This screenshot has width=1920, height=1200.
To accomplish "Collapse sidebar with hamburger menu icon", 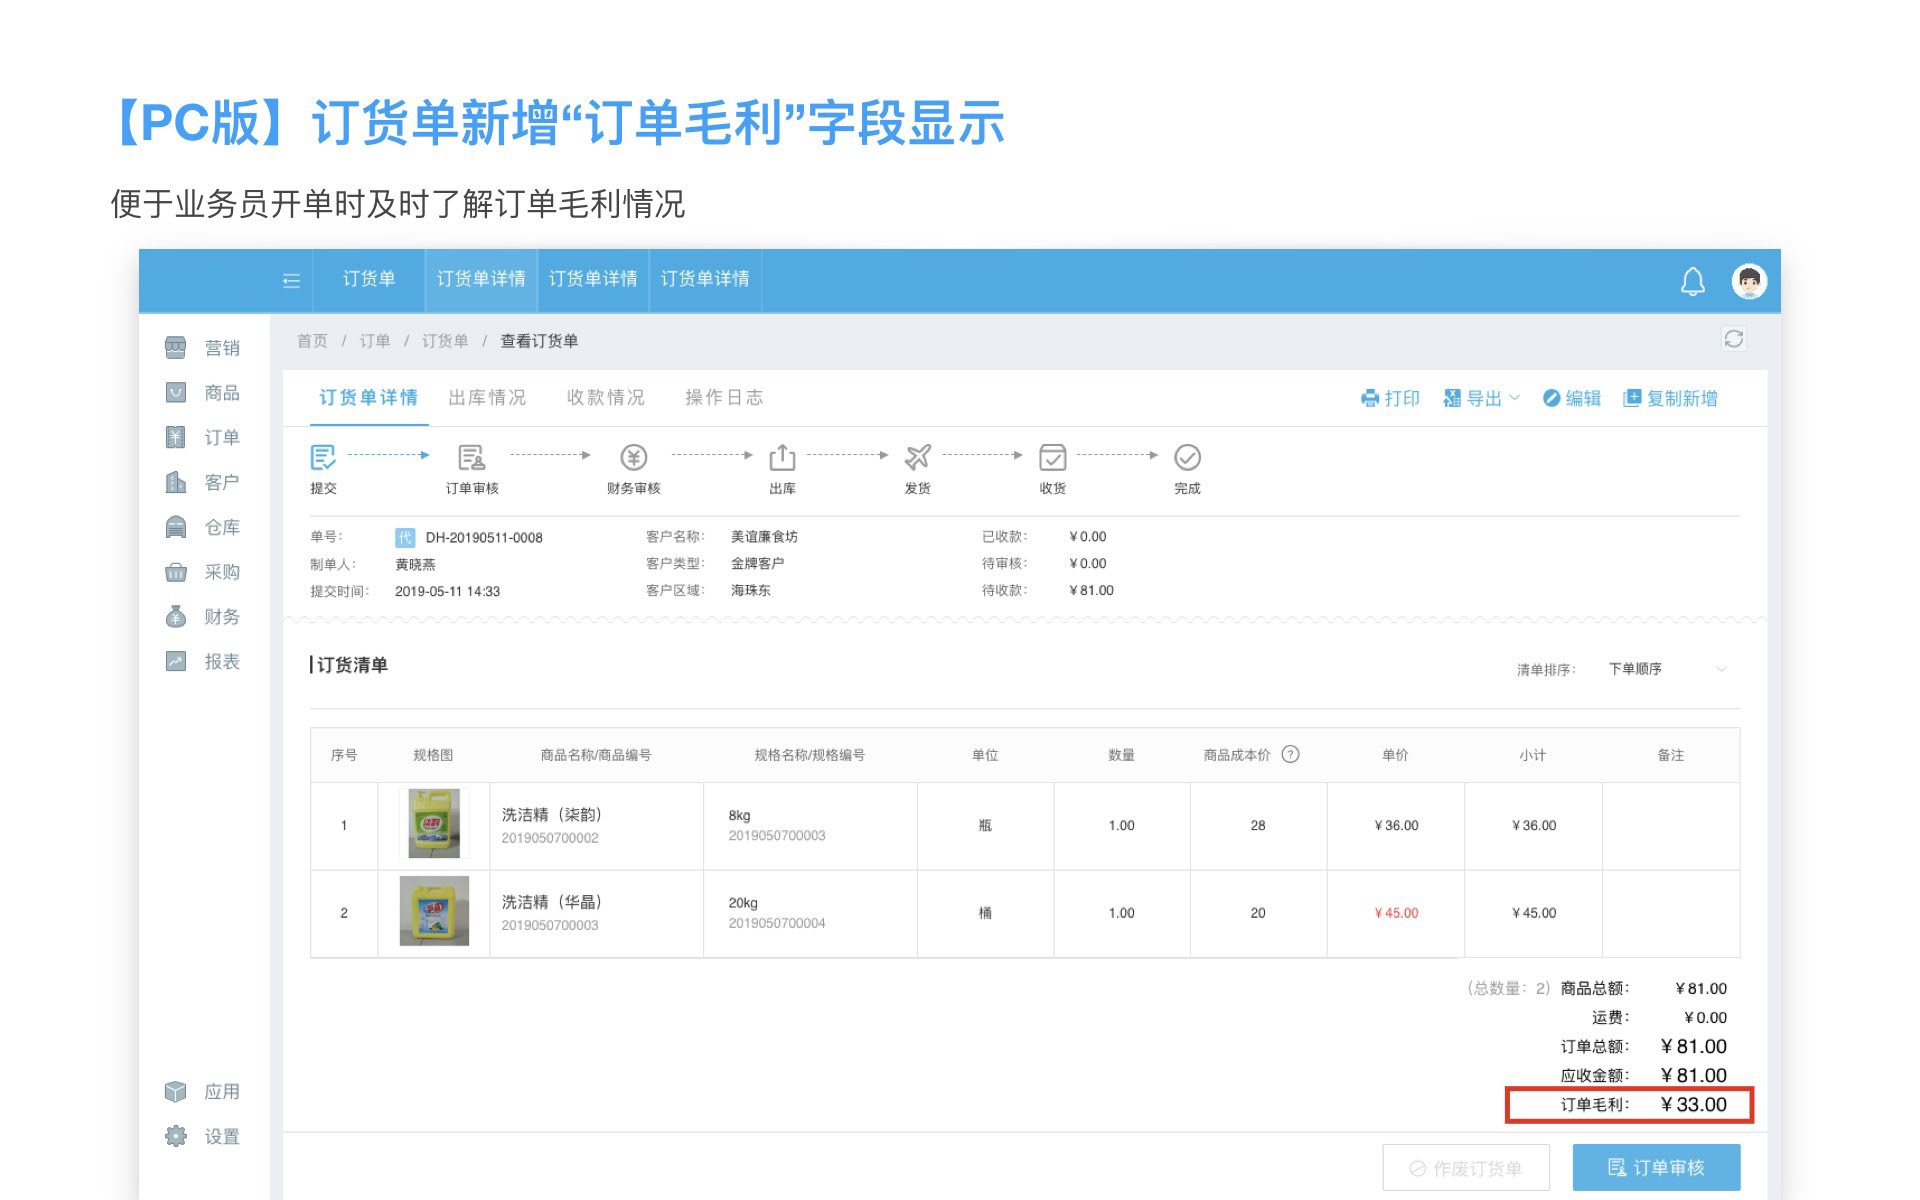I will [291, 281].
